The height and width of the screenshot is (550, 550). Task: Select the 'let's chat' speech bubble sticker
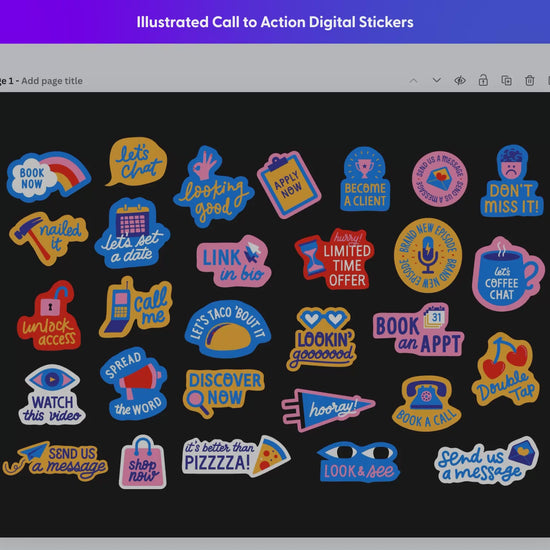(137, 161)
